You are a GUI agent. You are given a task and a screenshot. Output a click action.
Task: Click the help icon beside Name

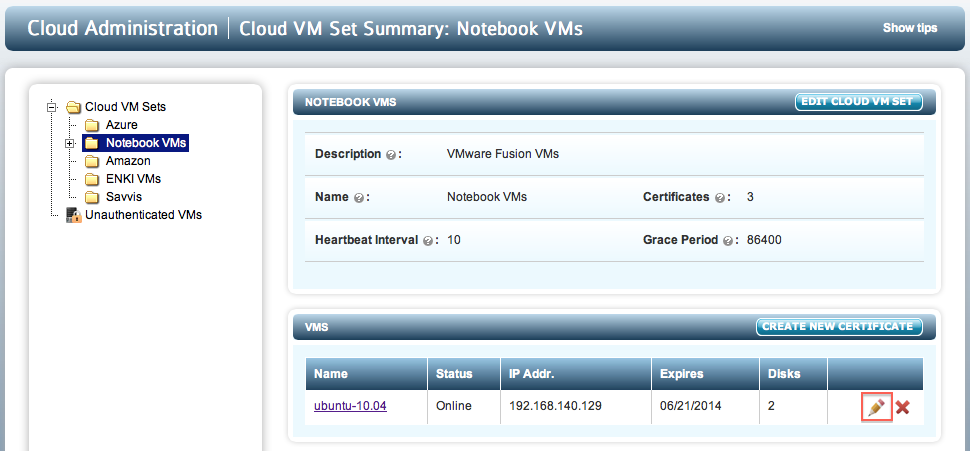[358, 198]
